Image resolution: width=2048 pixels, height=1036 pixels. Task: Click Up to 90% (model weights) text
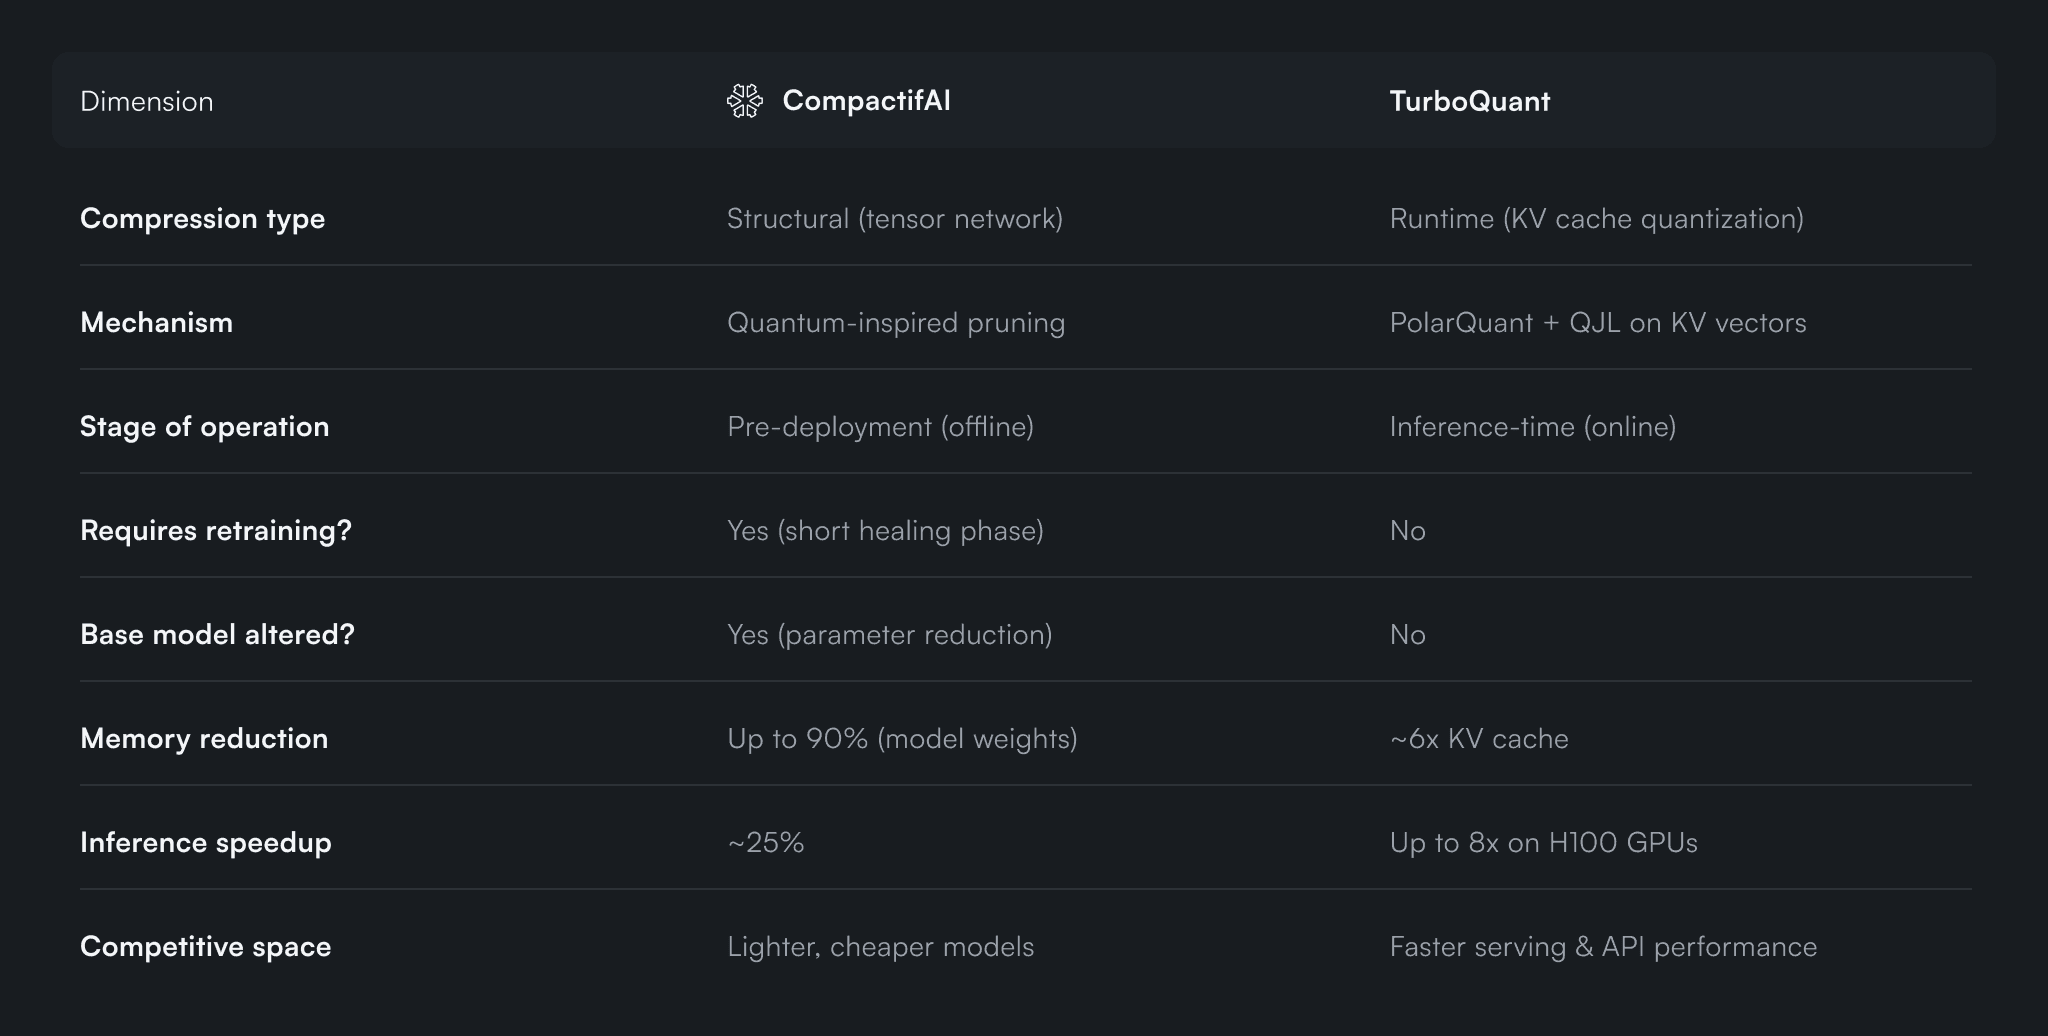point(902,739)
